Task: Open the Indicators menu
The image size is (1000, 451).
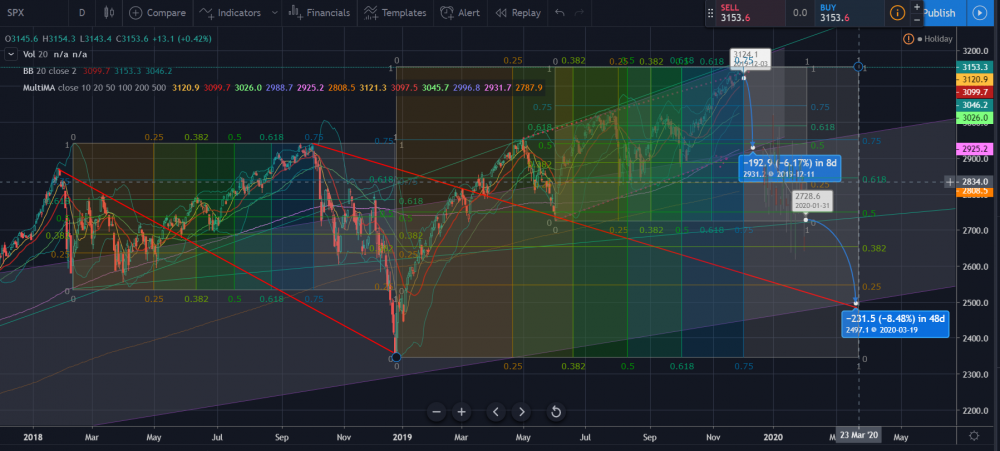Action: (230, 13)
